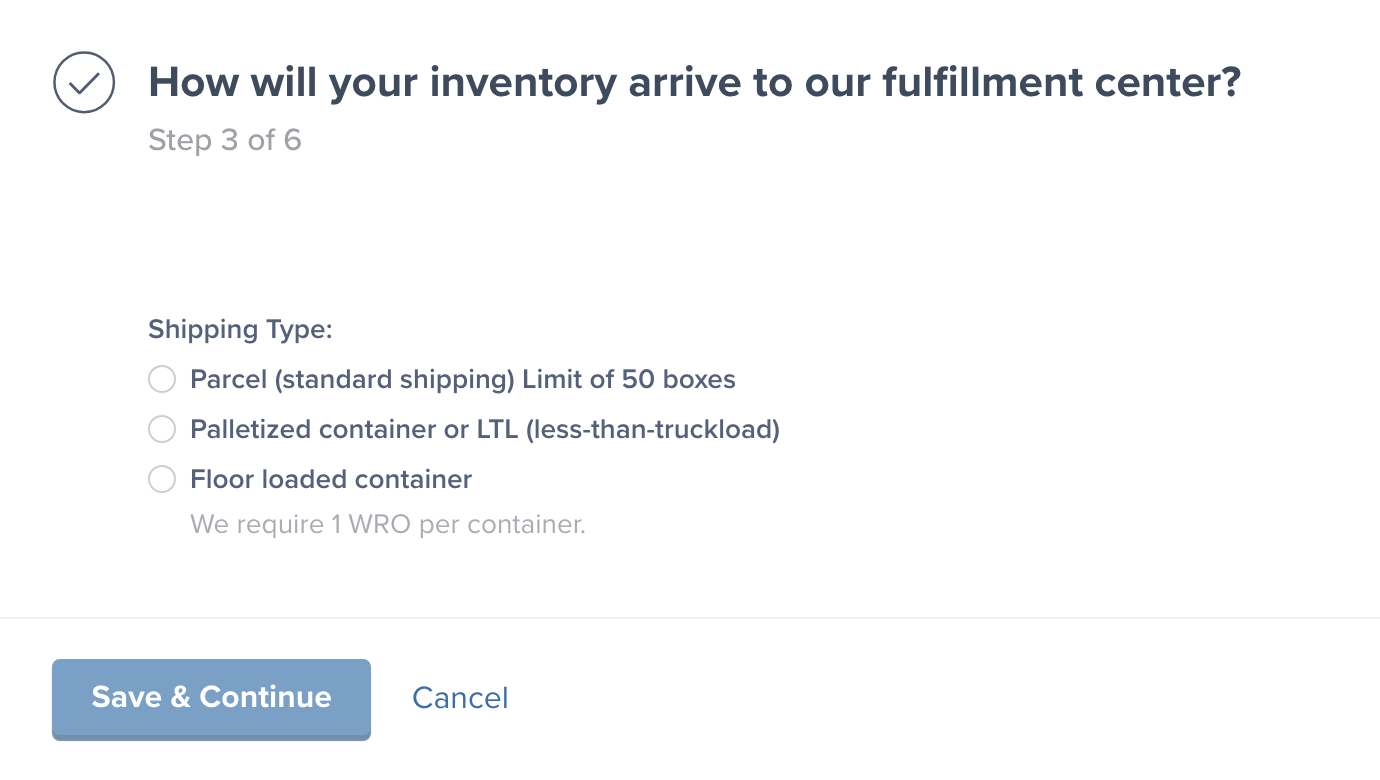This screenshot has height=780, width=1380.
Task: Select the Parcel (standard shipping) option
Action: point(161,379)
